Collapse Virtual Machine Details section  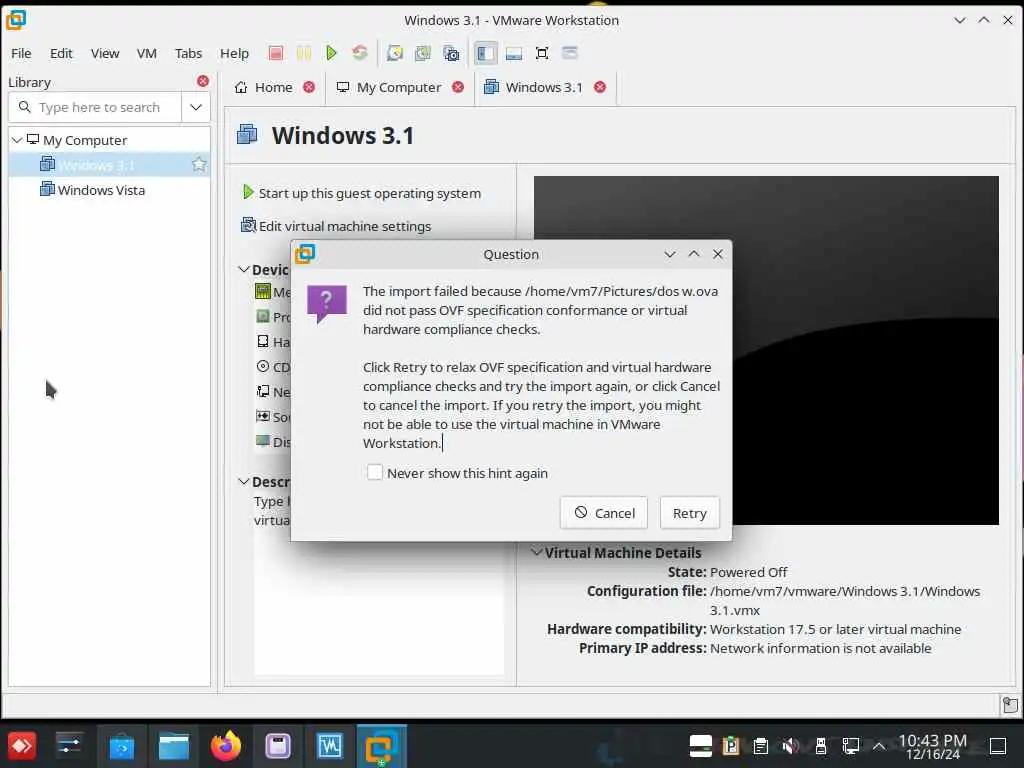pyautogui.click(x=536, y=552)
